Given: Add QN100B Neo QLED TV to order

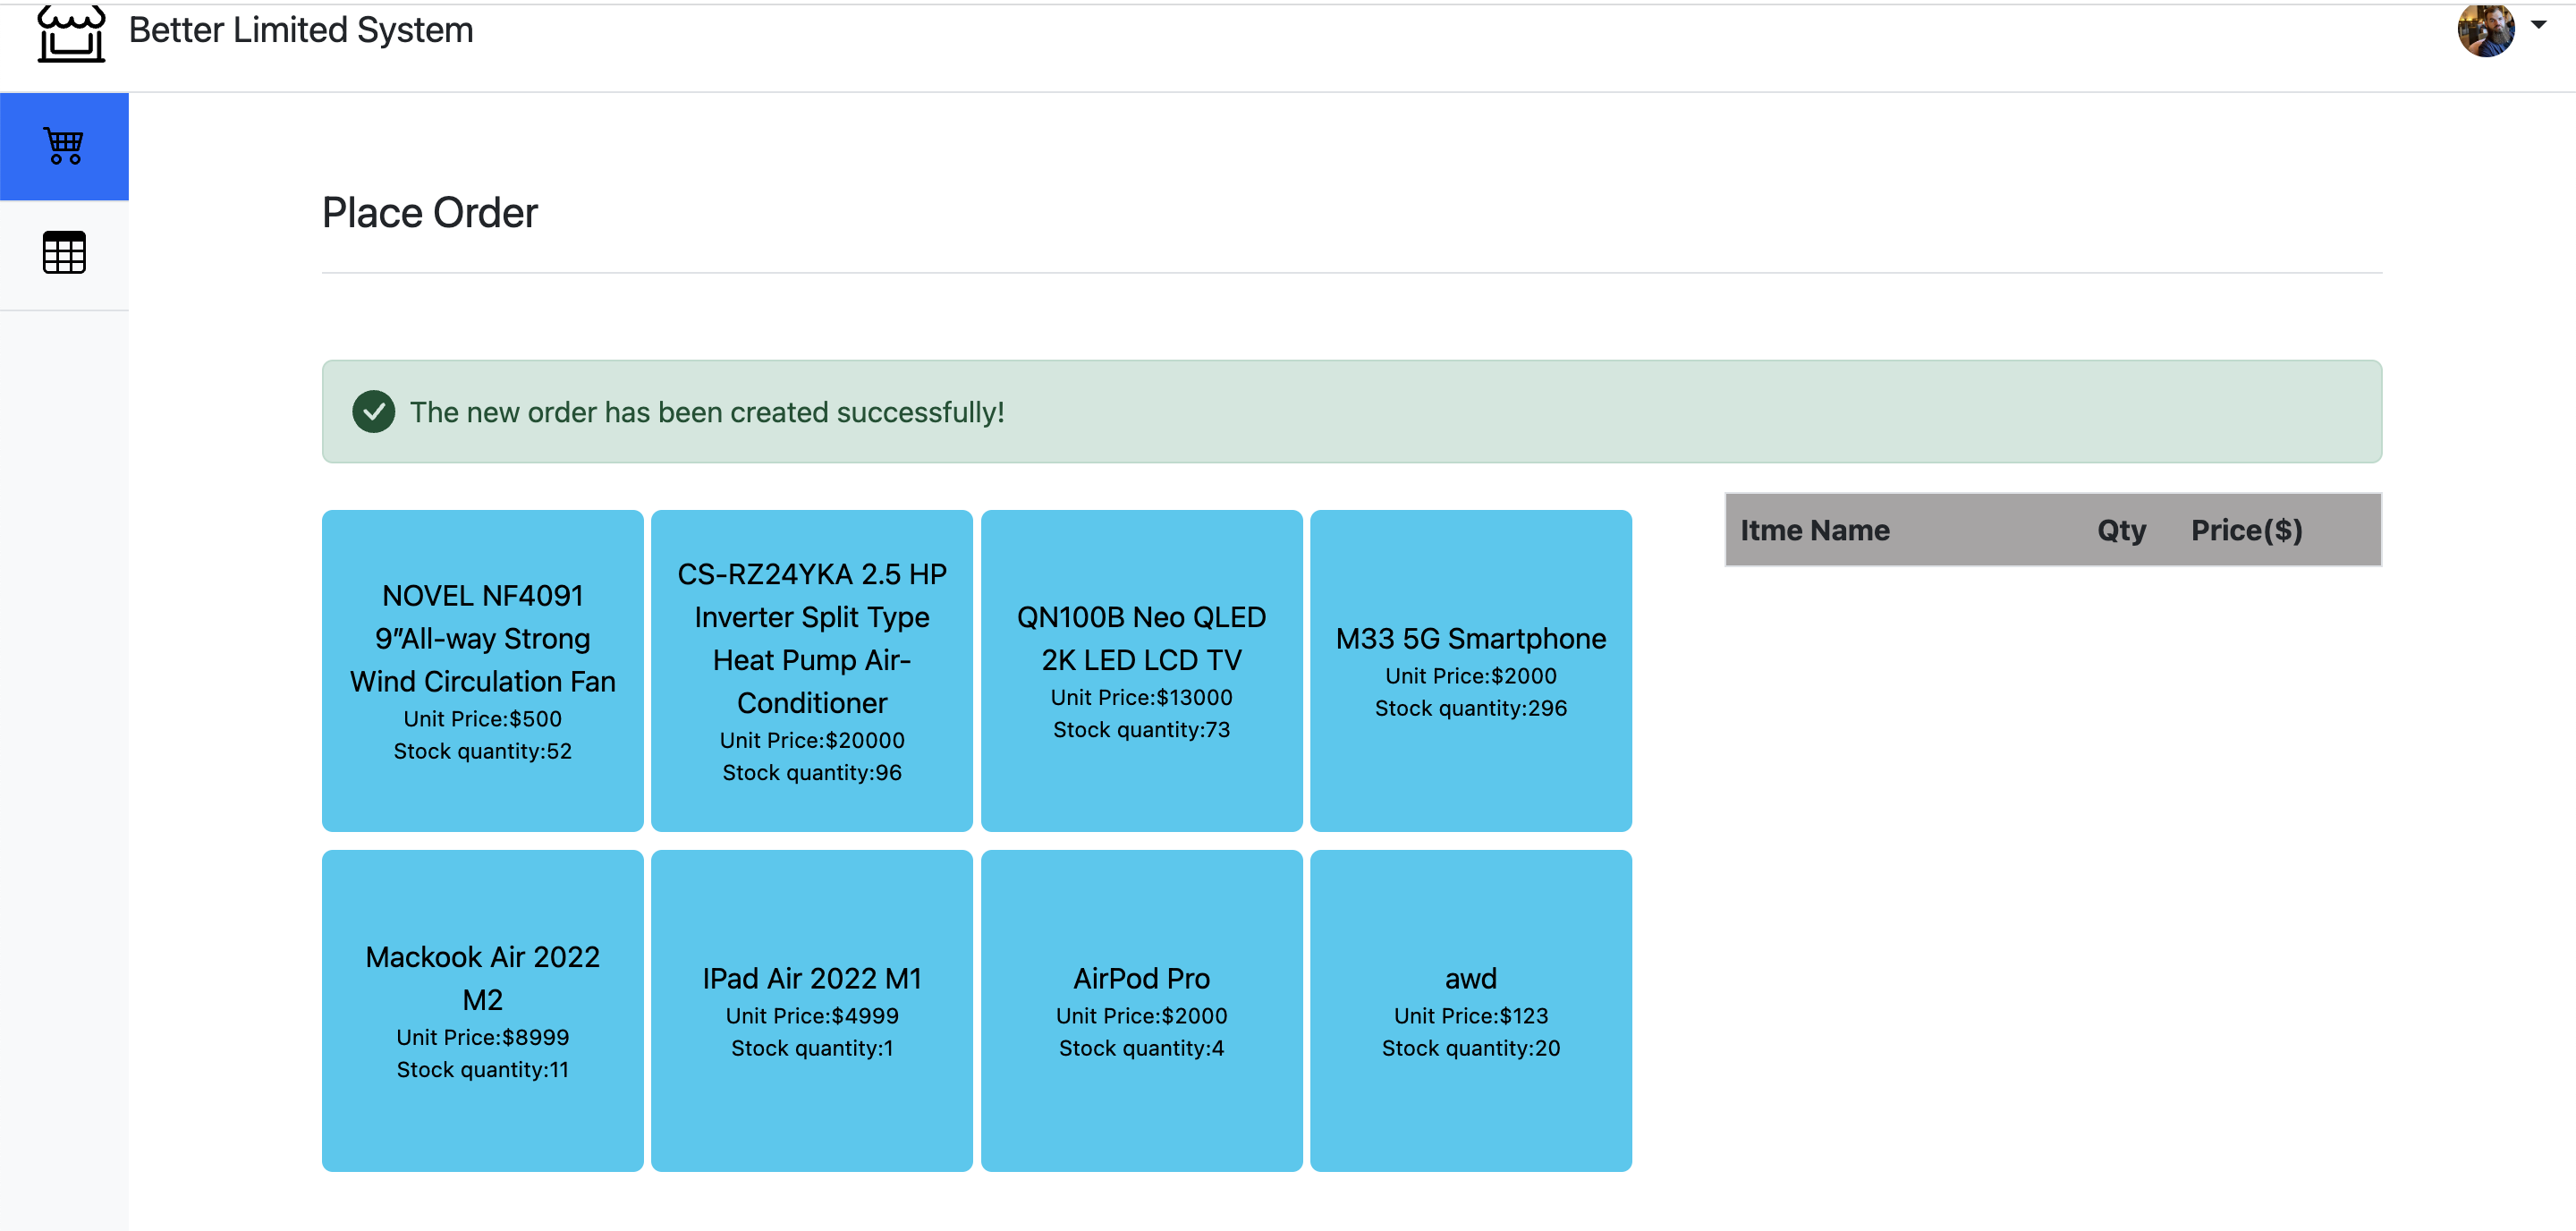Looking at the screenshot, I should (1141, 671).
